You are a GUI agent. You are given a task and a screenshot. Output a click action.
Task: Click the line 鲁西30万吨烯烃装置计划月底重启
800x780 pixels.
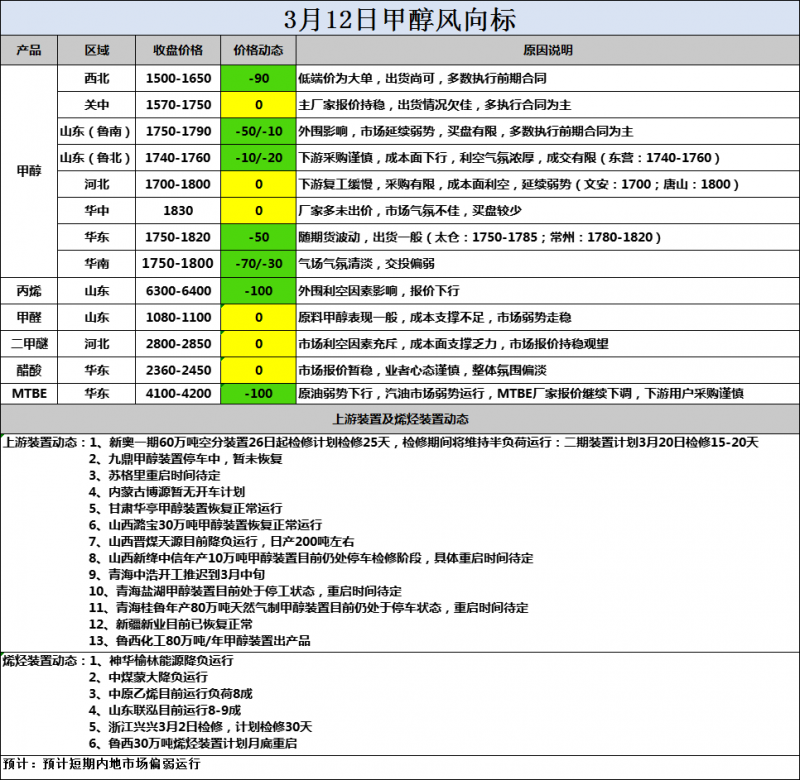tap(193, 744)
